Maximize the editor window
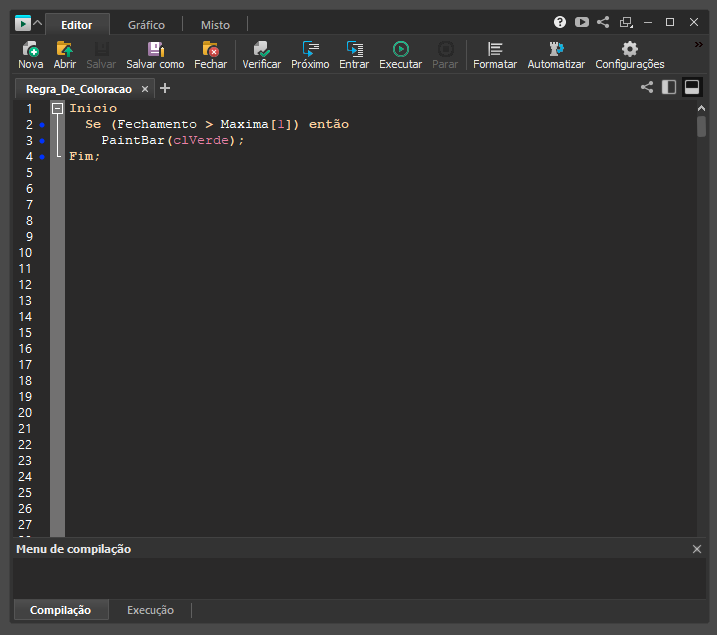The height and width of the screenshot is (635, 717). click(670, 22)
